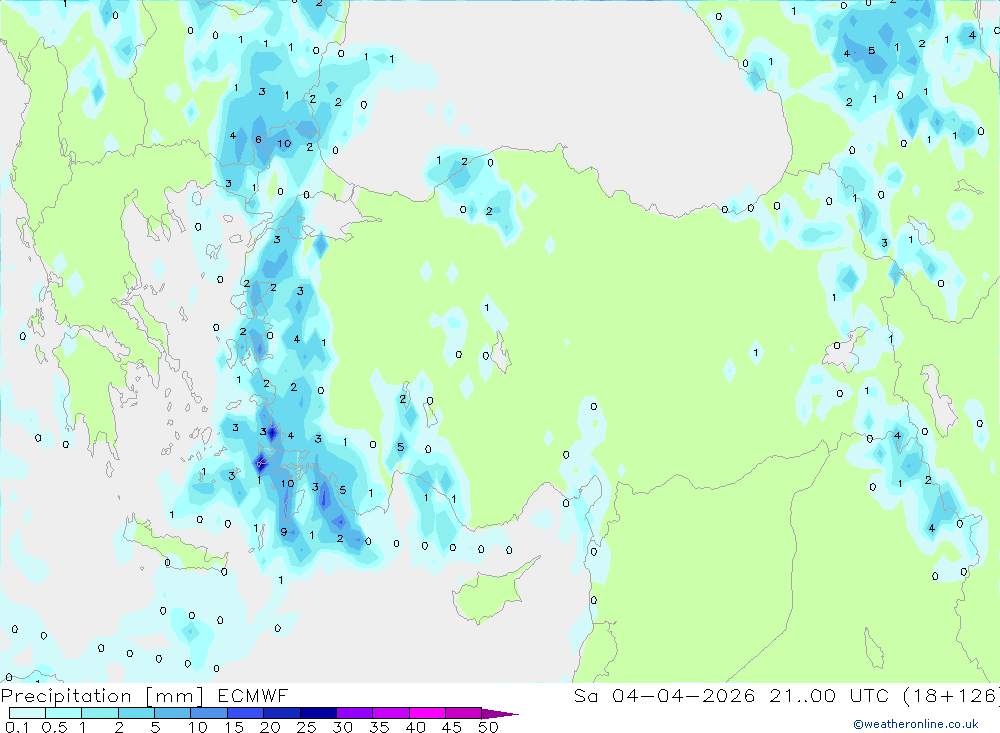Click the purple arrow tip above 50 mm
Viewport: 1000px width, 733px height.
pos(500,713)
